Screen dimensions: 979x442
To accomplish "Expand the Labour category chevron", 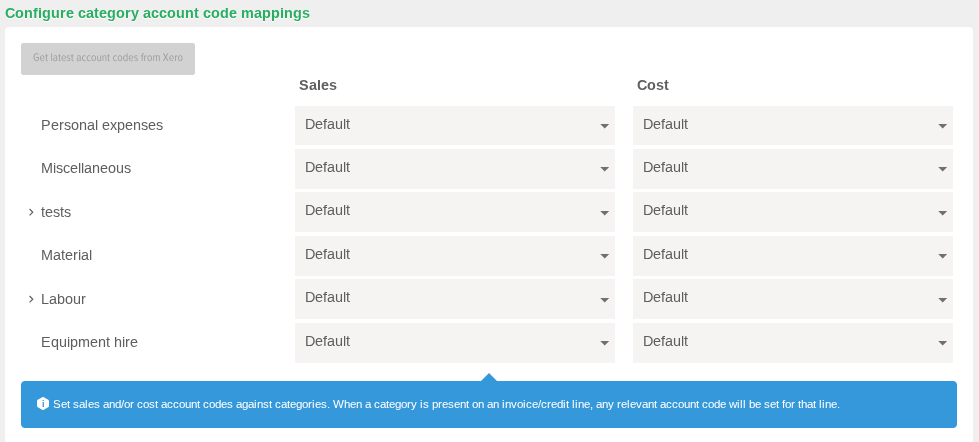I will point(31,299).
